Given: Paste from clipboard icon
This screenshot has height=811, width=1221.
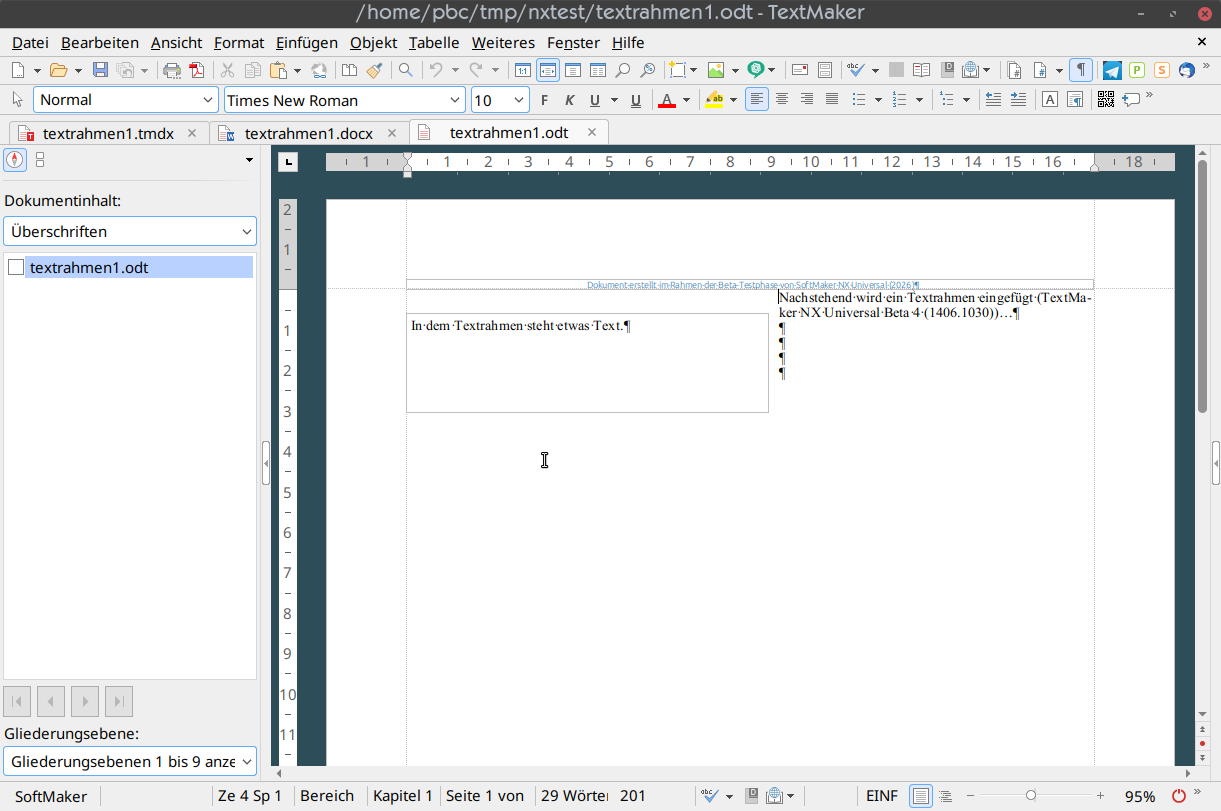Looking at the screenshot, I should pos(277,70).
